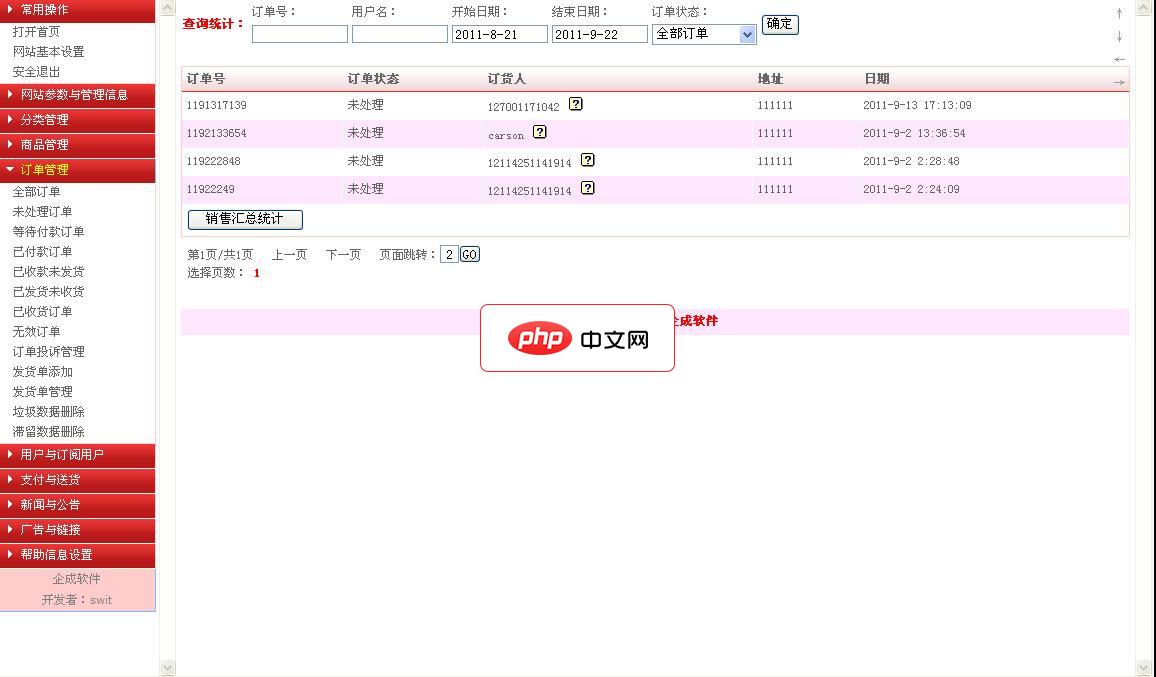The width and height of the screenshot is (1156, 677).
Task: Click the php 中文网 logo
Action: (x=577, y=339)
